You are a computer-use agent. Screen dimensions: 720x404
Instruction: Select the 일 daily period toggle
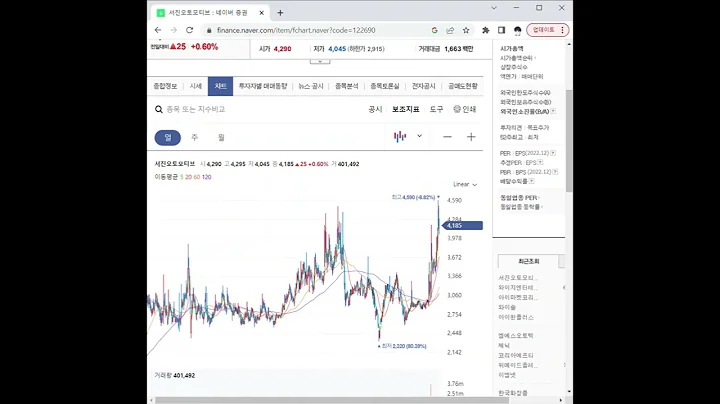(x=168, y=137)
